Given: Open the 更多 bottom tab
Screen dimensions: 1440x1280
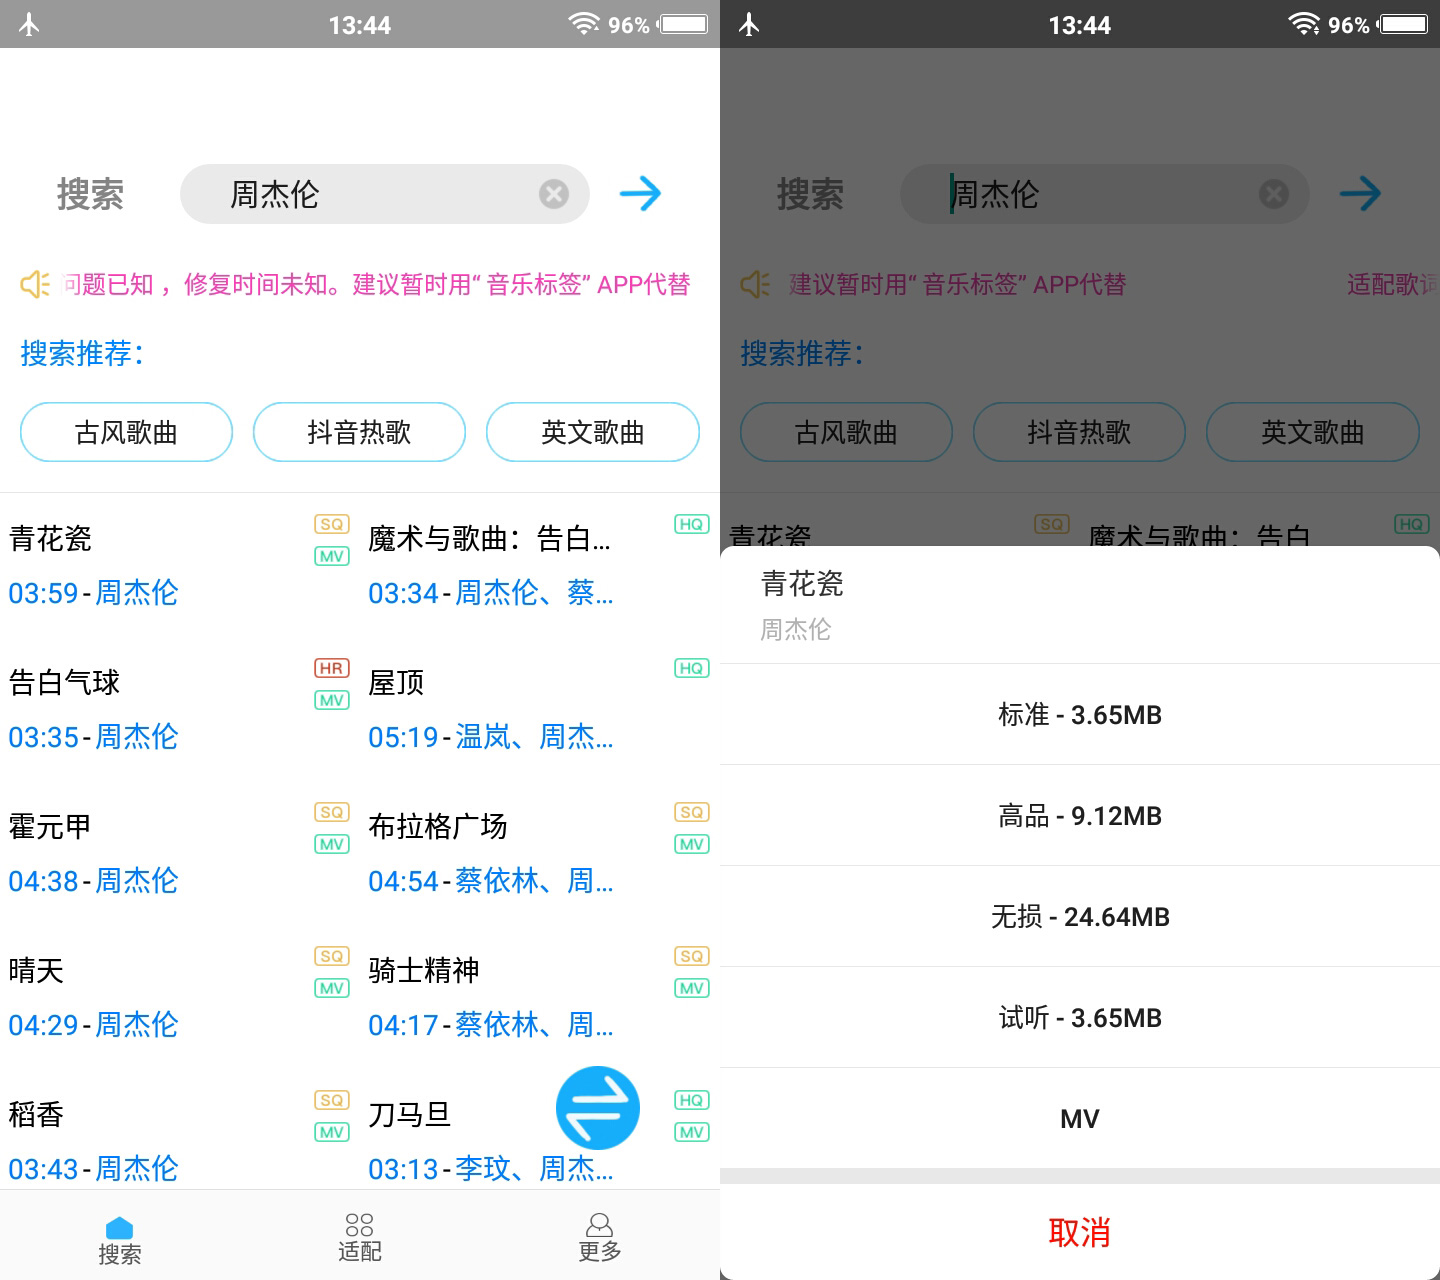Looking at the screenshot, I should click(600, 1238).
